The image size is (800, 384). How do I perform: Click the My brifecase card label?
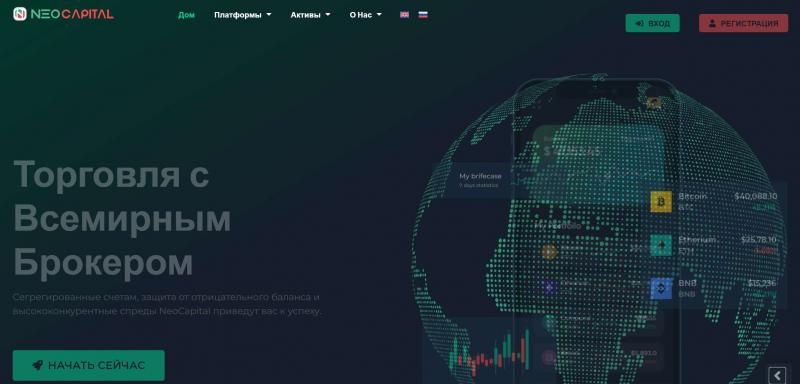(480, 176)
